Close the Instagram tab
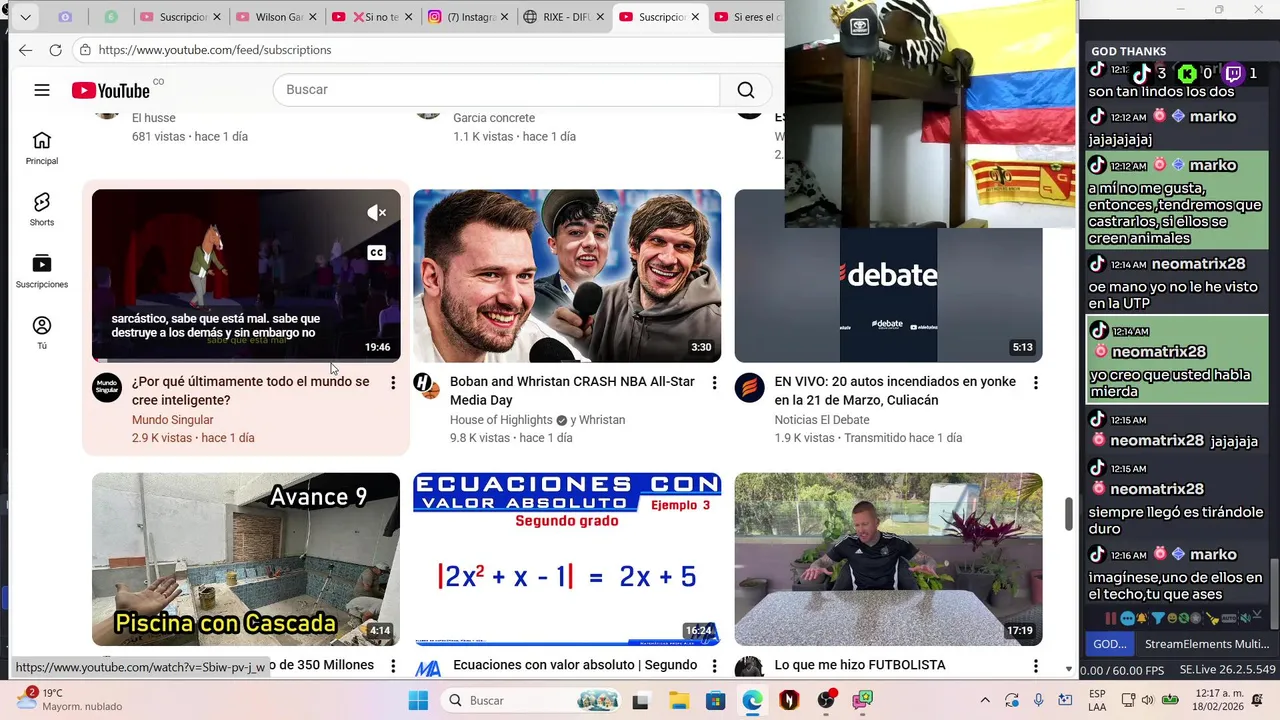1280x720 pixels. pyautogui.click(x=504, y=17)
